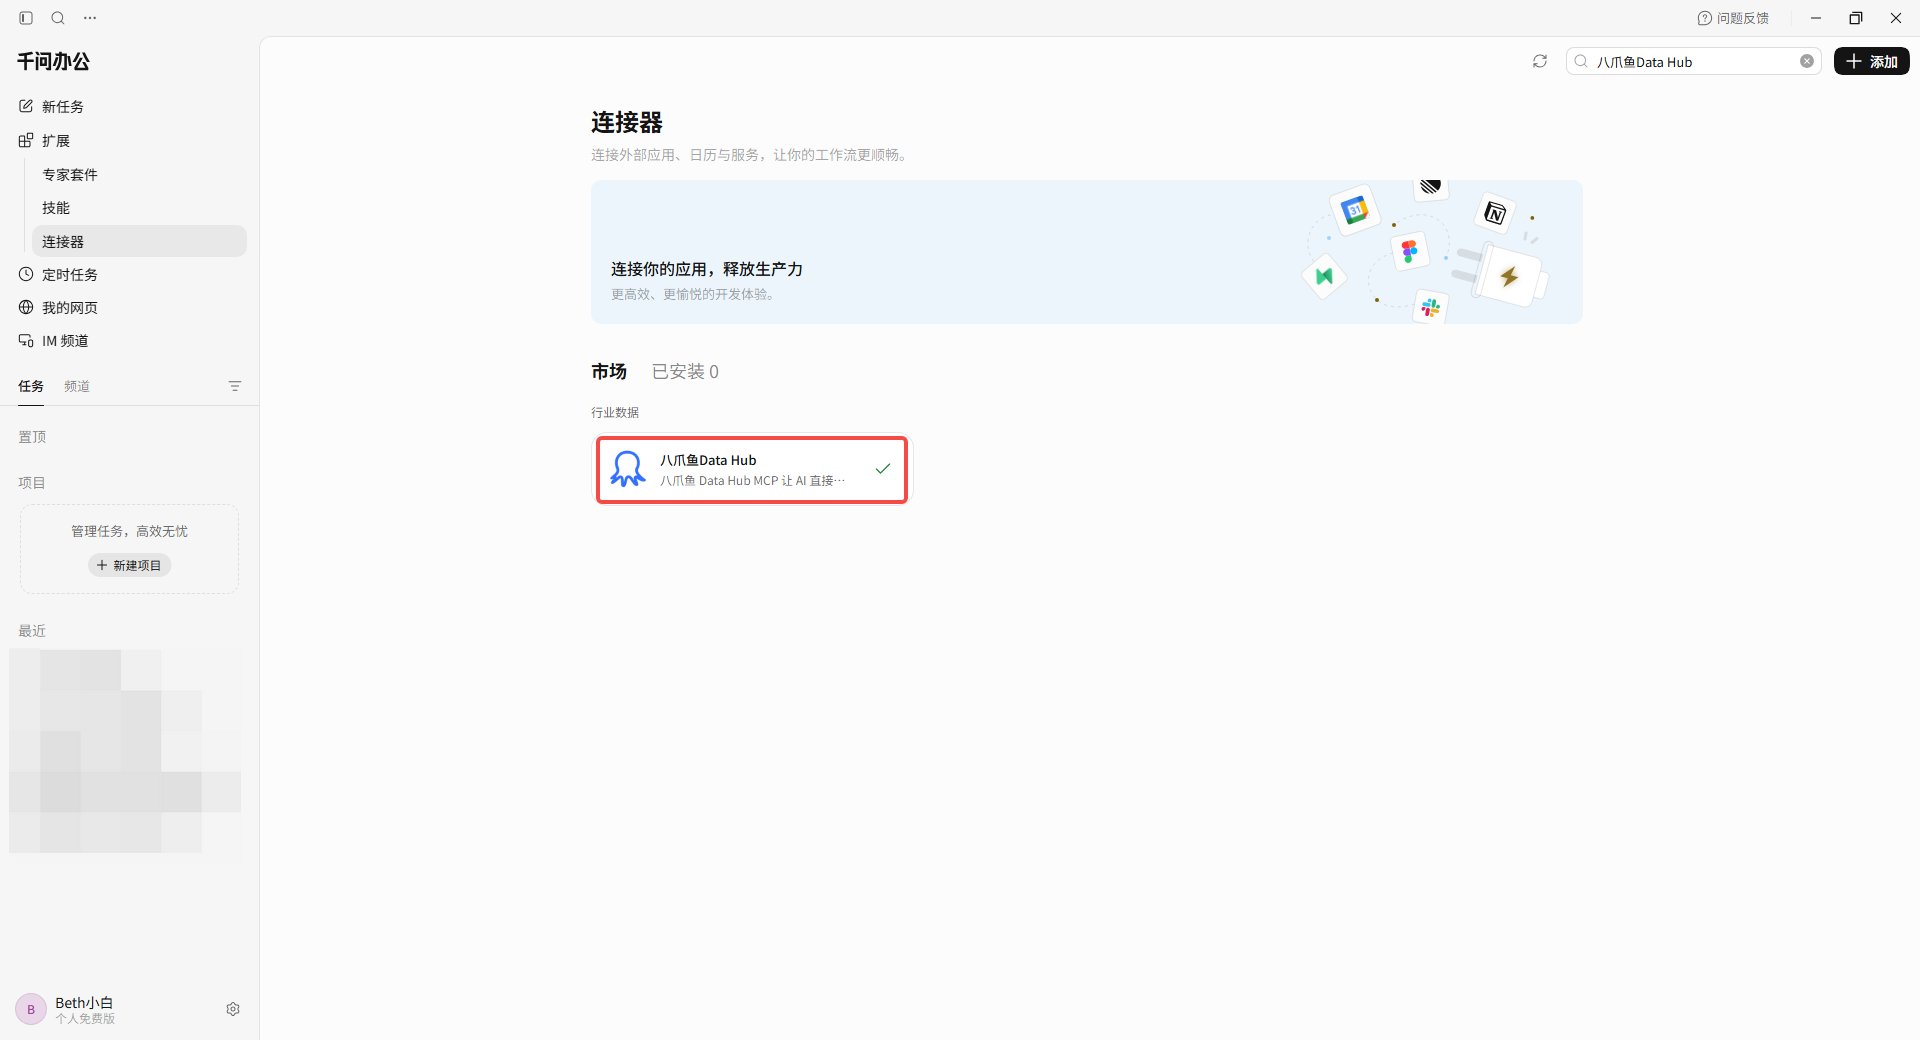Click the 个人免费版 plan label

[85, 1019]
